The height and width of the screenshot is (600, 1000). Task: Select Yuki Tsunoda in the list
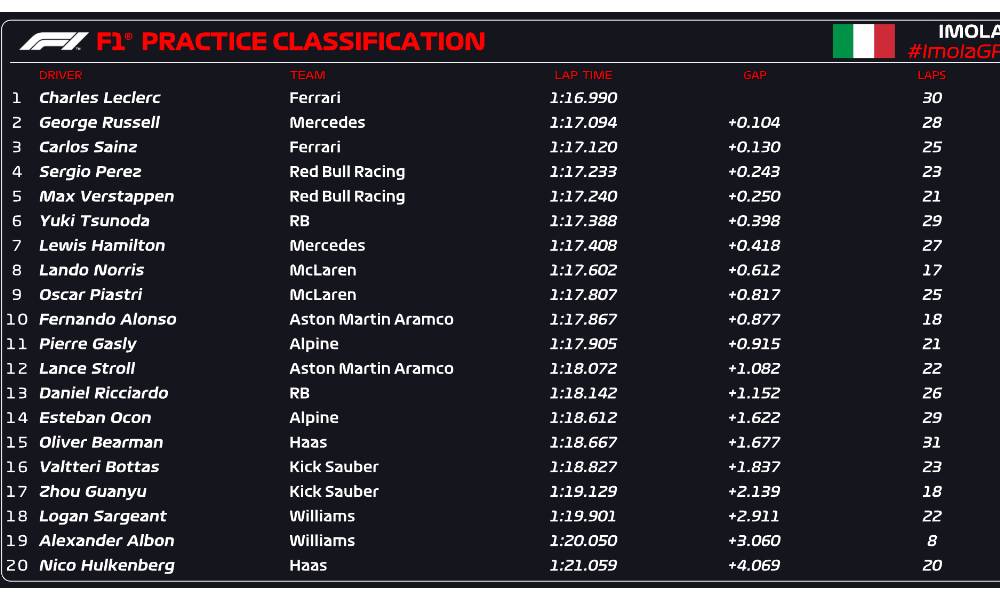coord(94,221)
